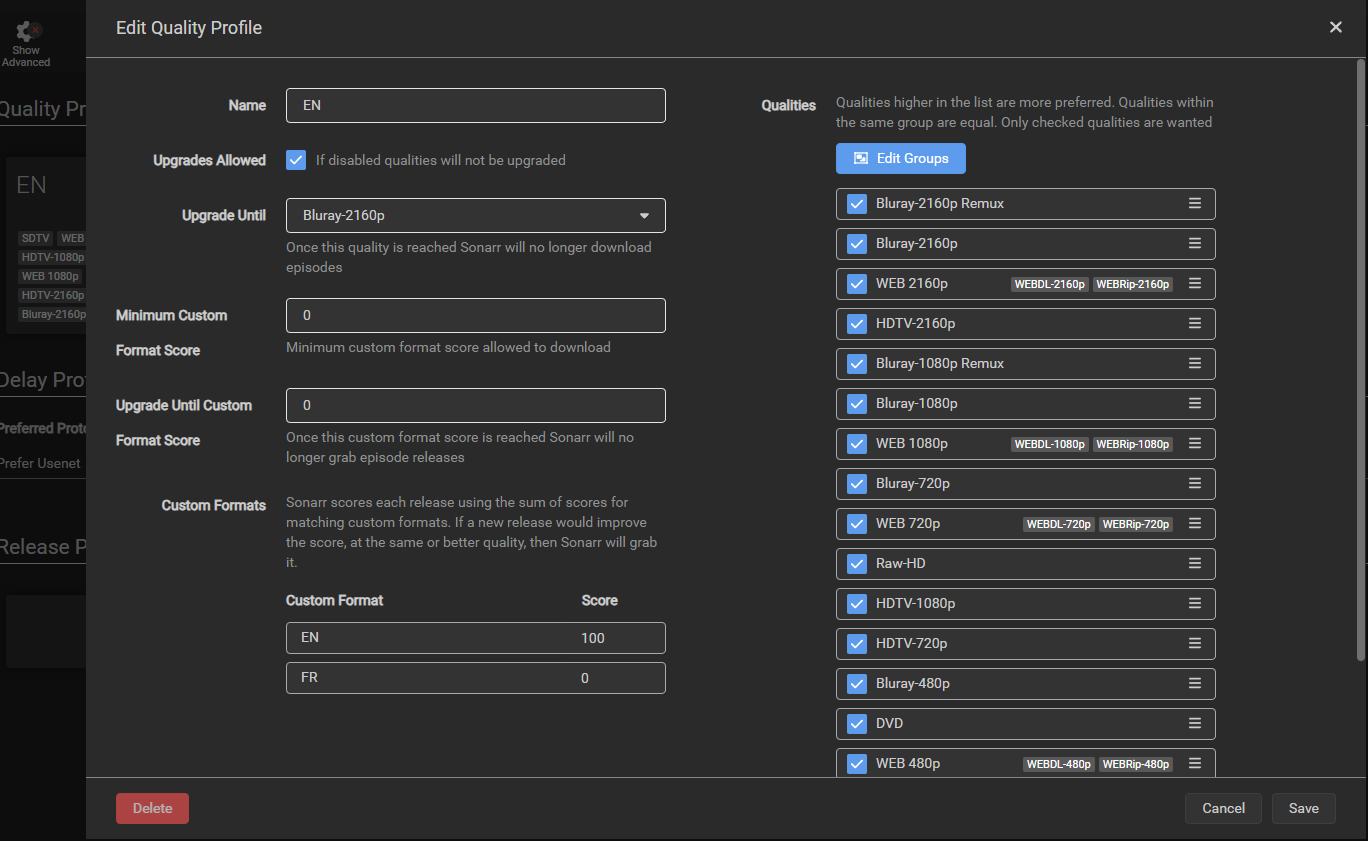The height and width of the screenshot is (841, 1368).
Task: Open the Upgrade Until dropdown
Action: click(475, 215)
